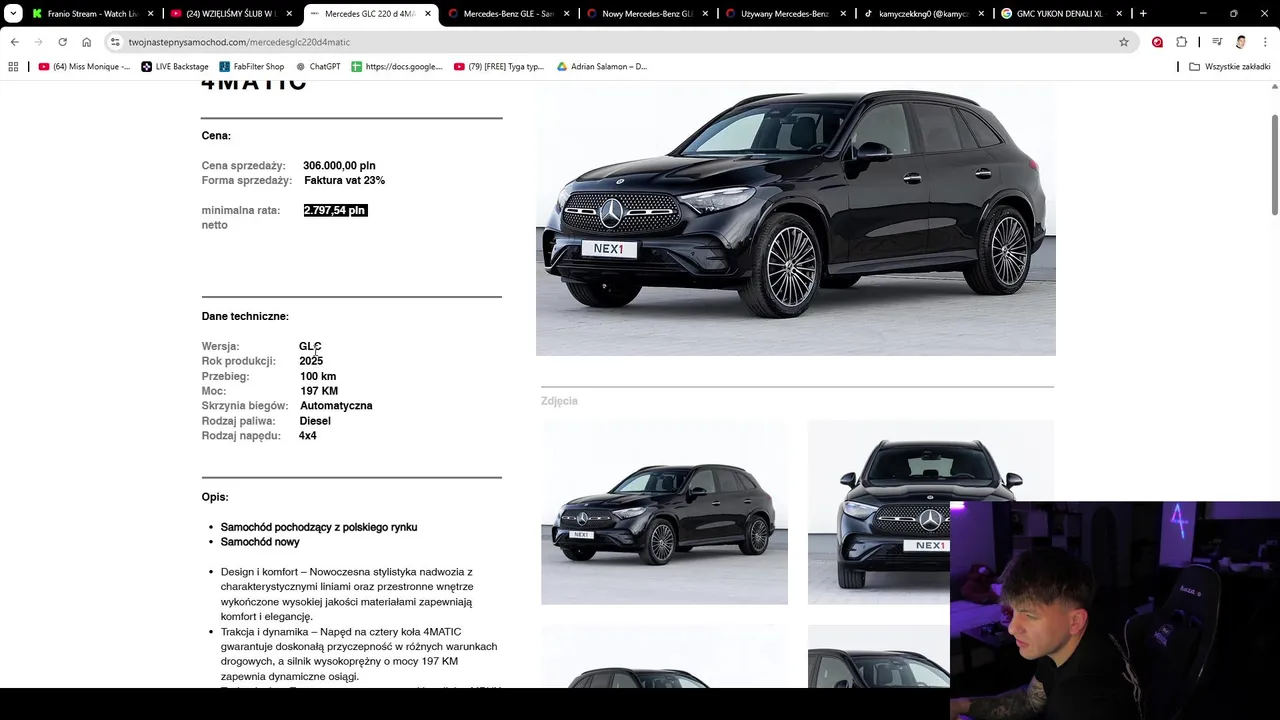Click the 'Zdjęcia' section heading
Image resolution: width=1280 pixels, height=720 pixels.
559,401
